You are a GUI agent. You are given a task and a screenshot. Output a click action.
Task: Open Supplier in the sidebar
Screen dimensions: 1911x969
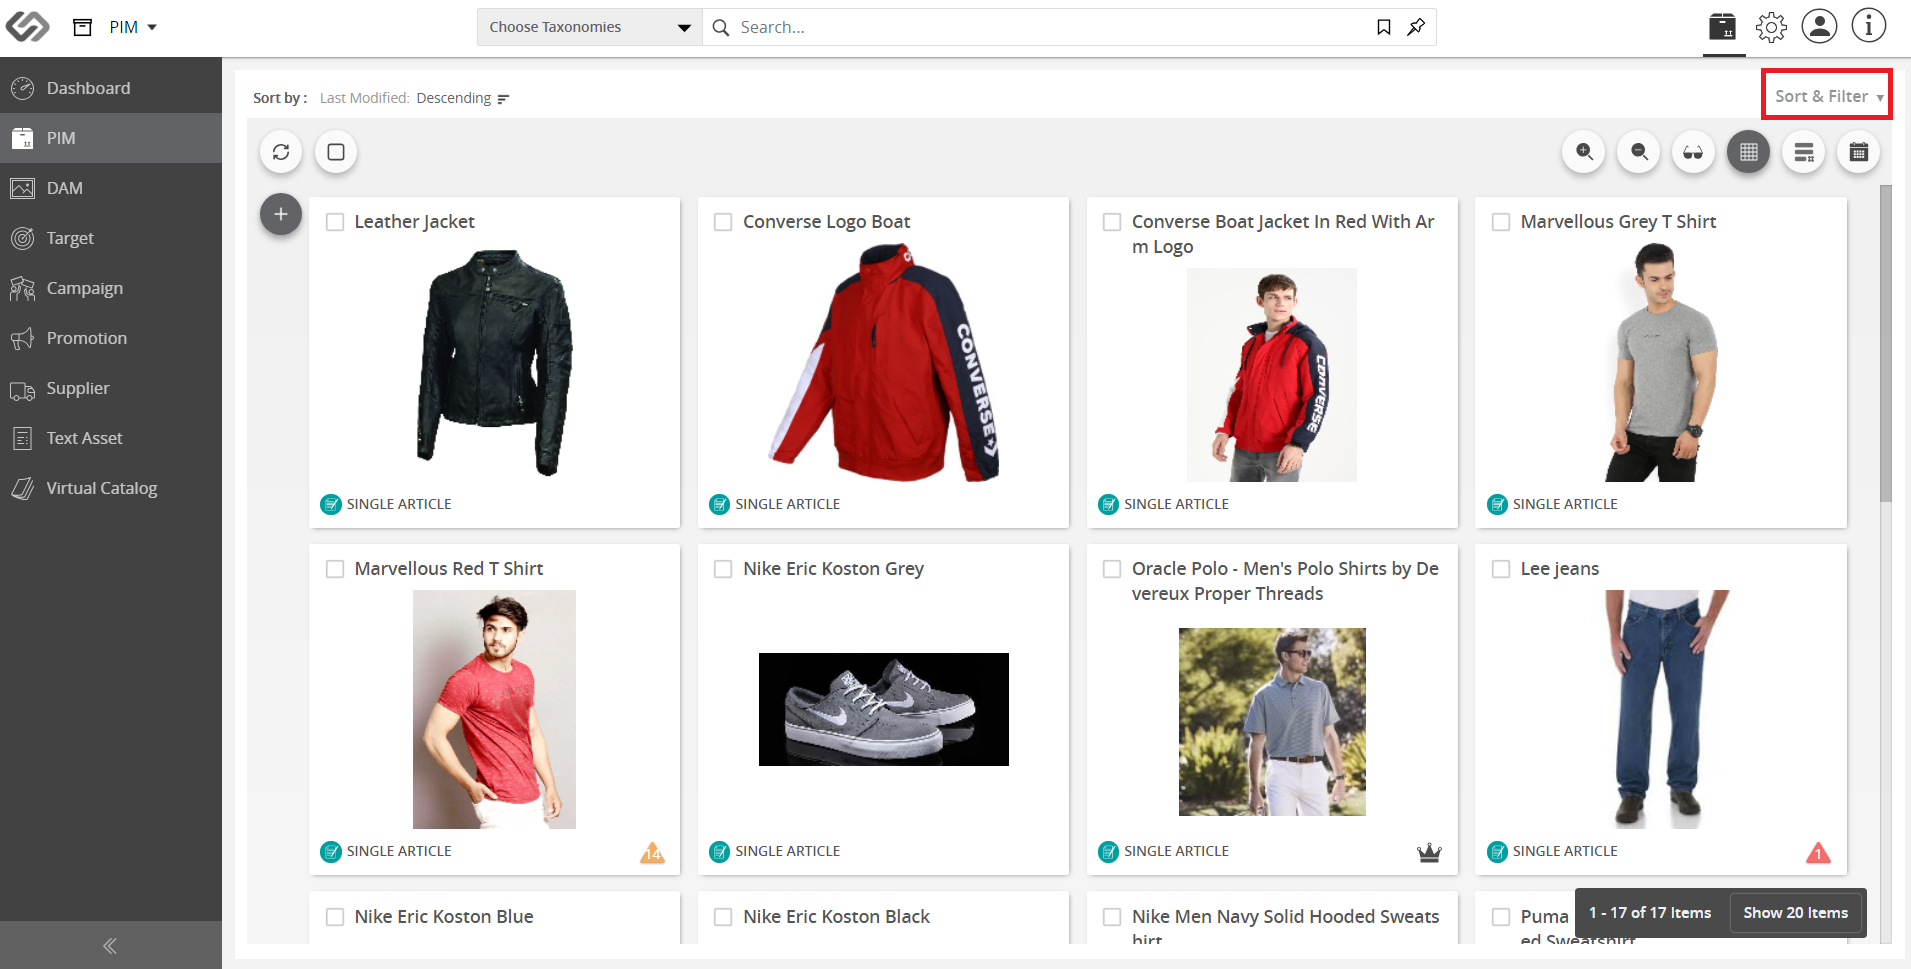[111, 388]
